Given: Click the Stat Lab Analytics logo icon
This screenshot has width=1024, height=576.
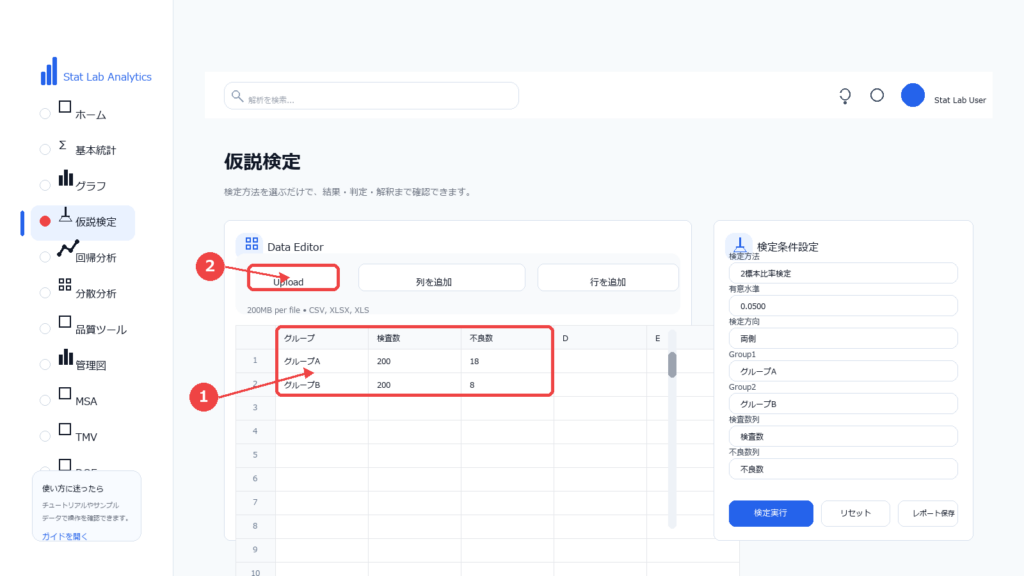Looking at the screenshot, I should [x=49, y=71].
